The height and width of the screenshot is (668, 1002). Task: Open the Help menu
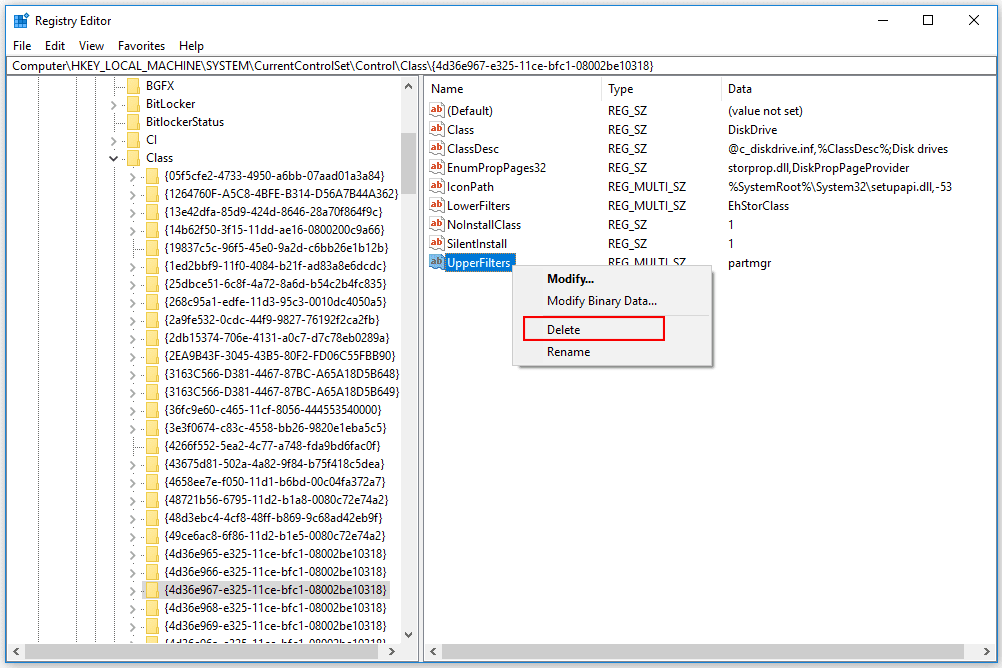point(191,45)
